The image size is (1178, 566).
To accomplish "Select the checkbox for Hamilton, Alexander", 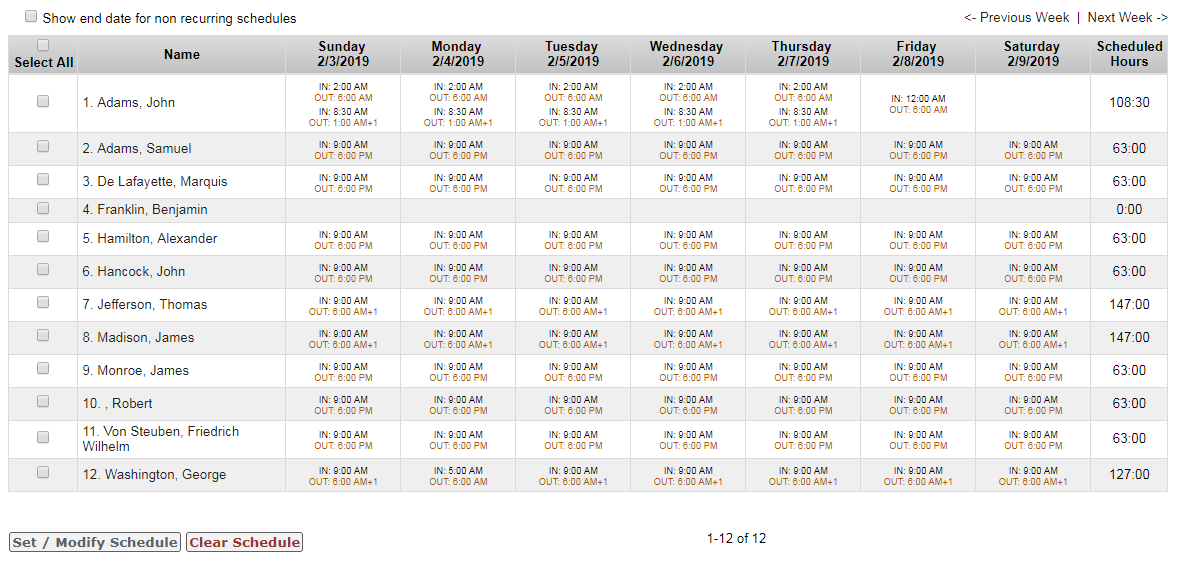I will tap(43, 236).
